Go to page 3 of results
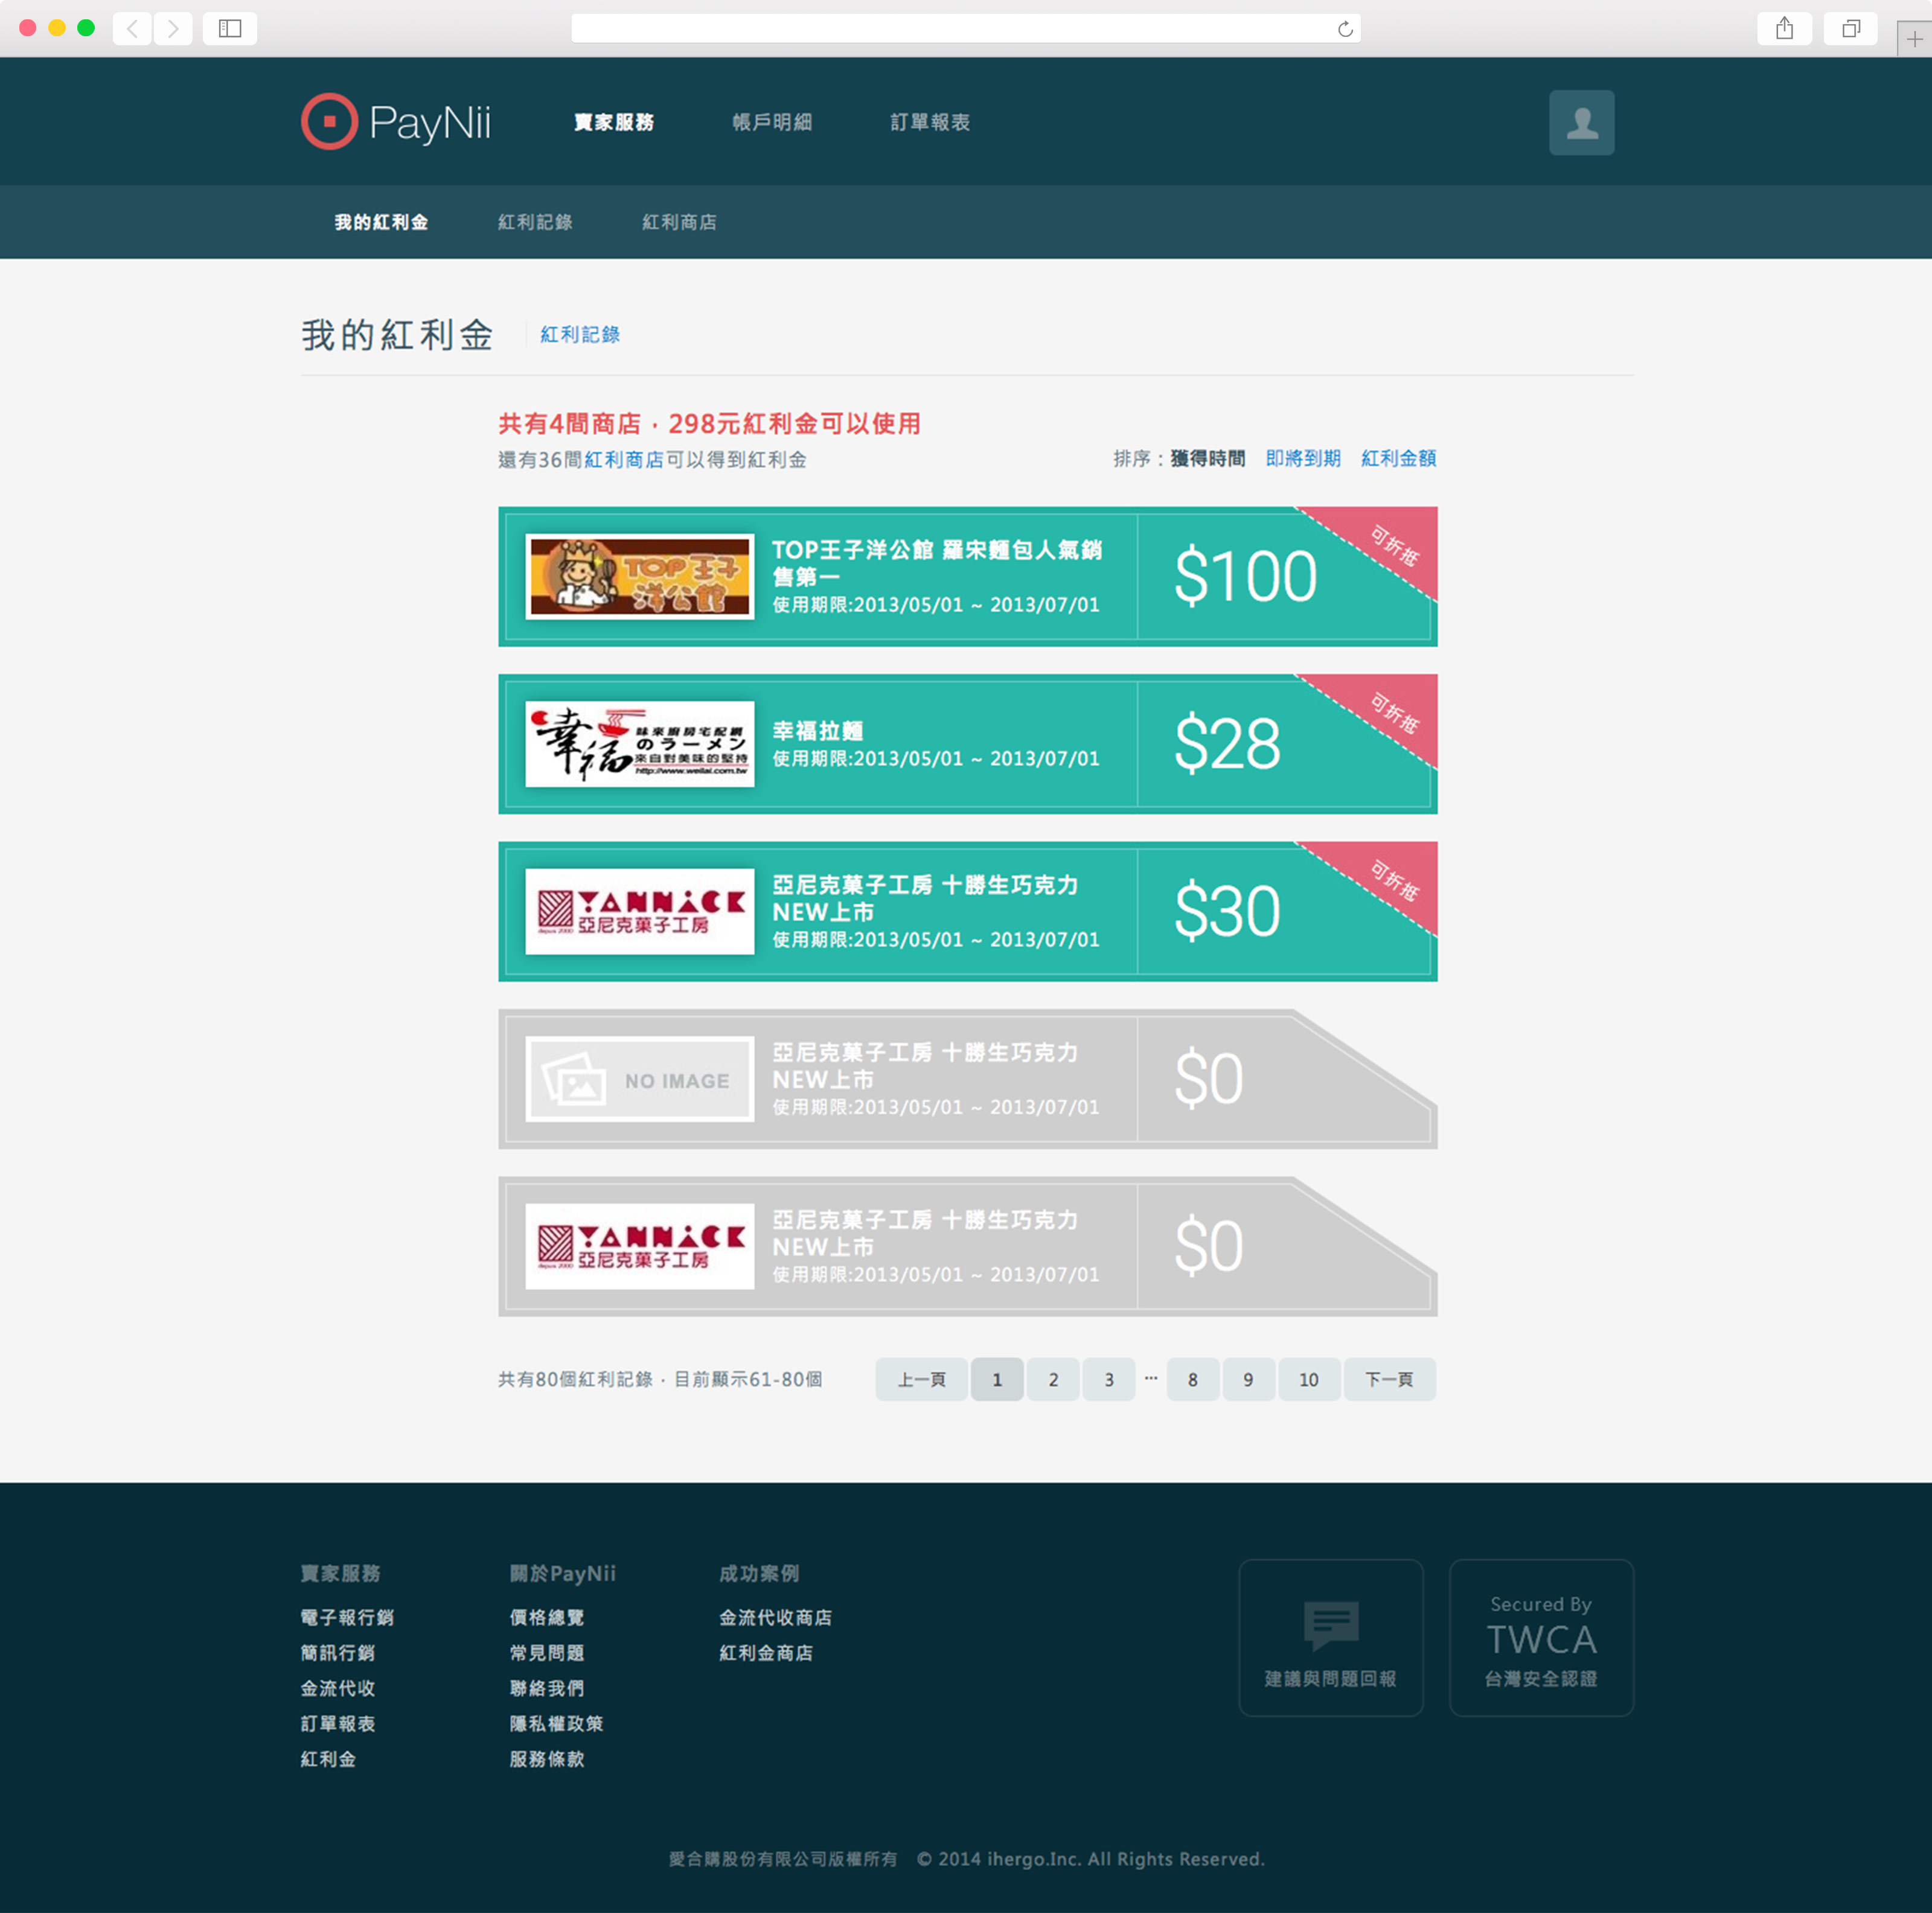1932x1913 pixels. (x=1108, y=1379)
